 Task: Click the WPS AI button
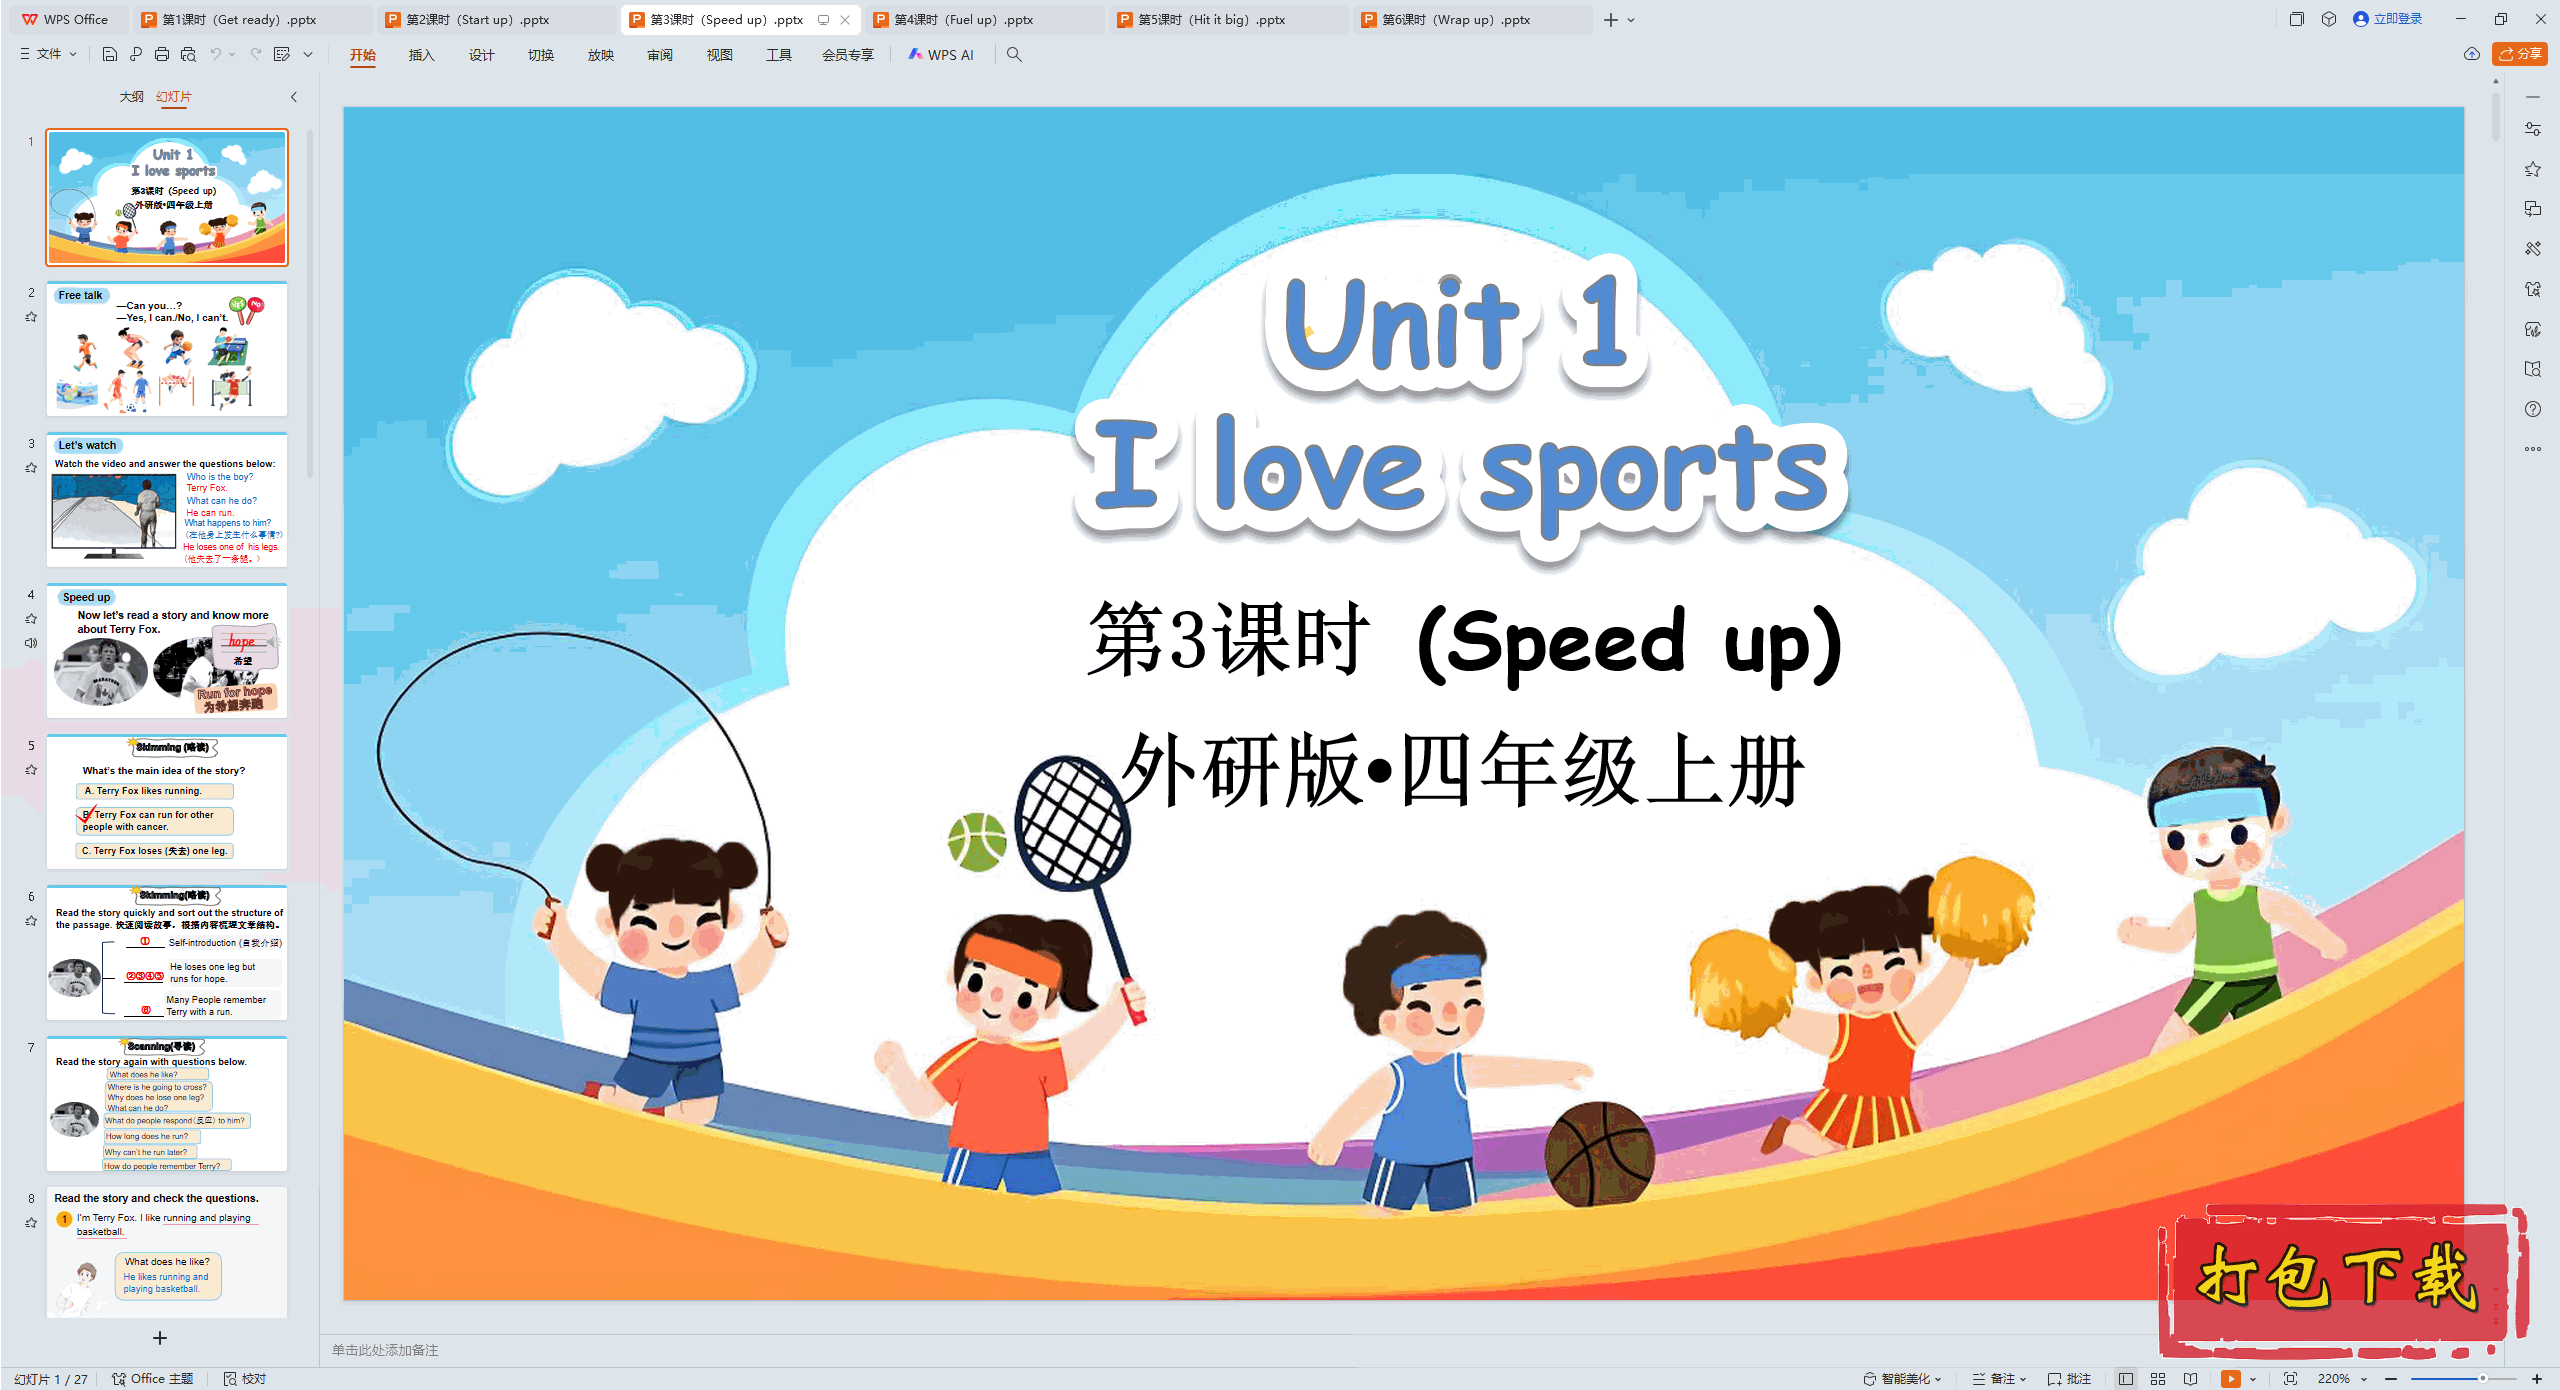[941, 55]
